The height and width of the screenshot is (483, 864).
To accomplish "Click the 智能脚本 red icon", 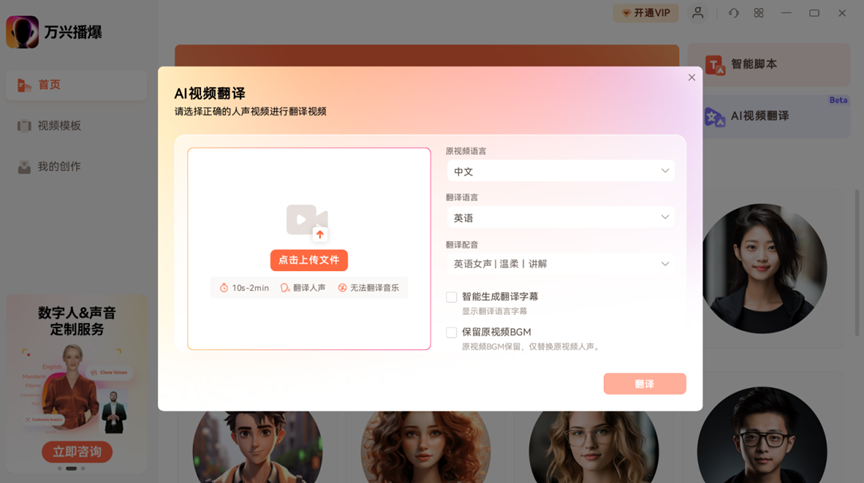I will point(715,65).
